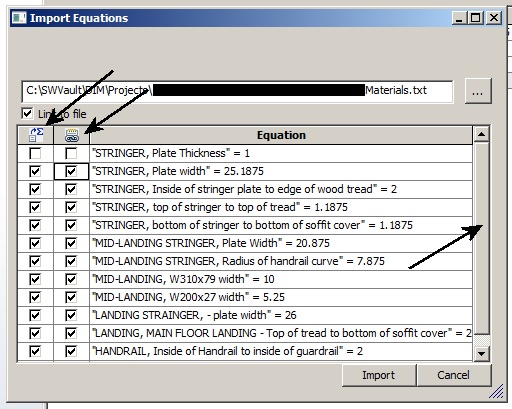Uncheck import box for HANDRAIL Inside of Handrail row

coord(35,351)
